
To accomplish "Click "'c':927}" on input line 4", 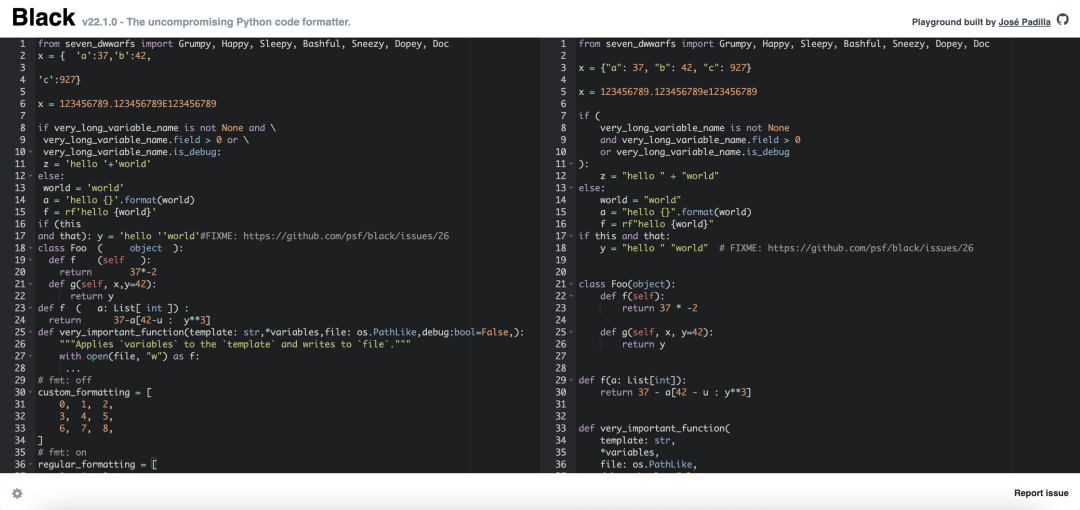I will (59, 80).
